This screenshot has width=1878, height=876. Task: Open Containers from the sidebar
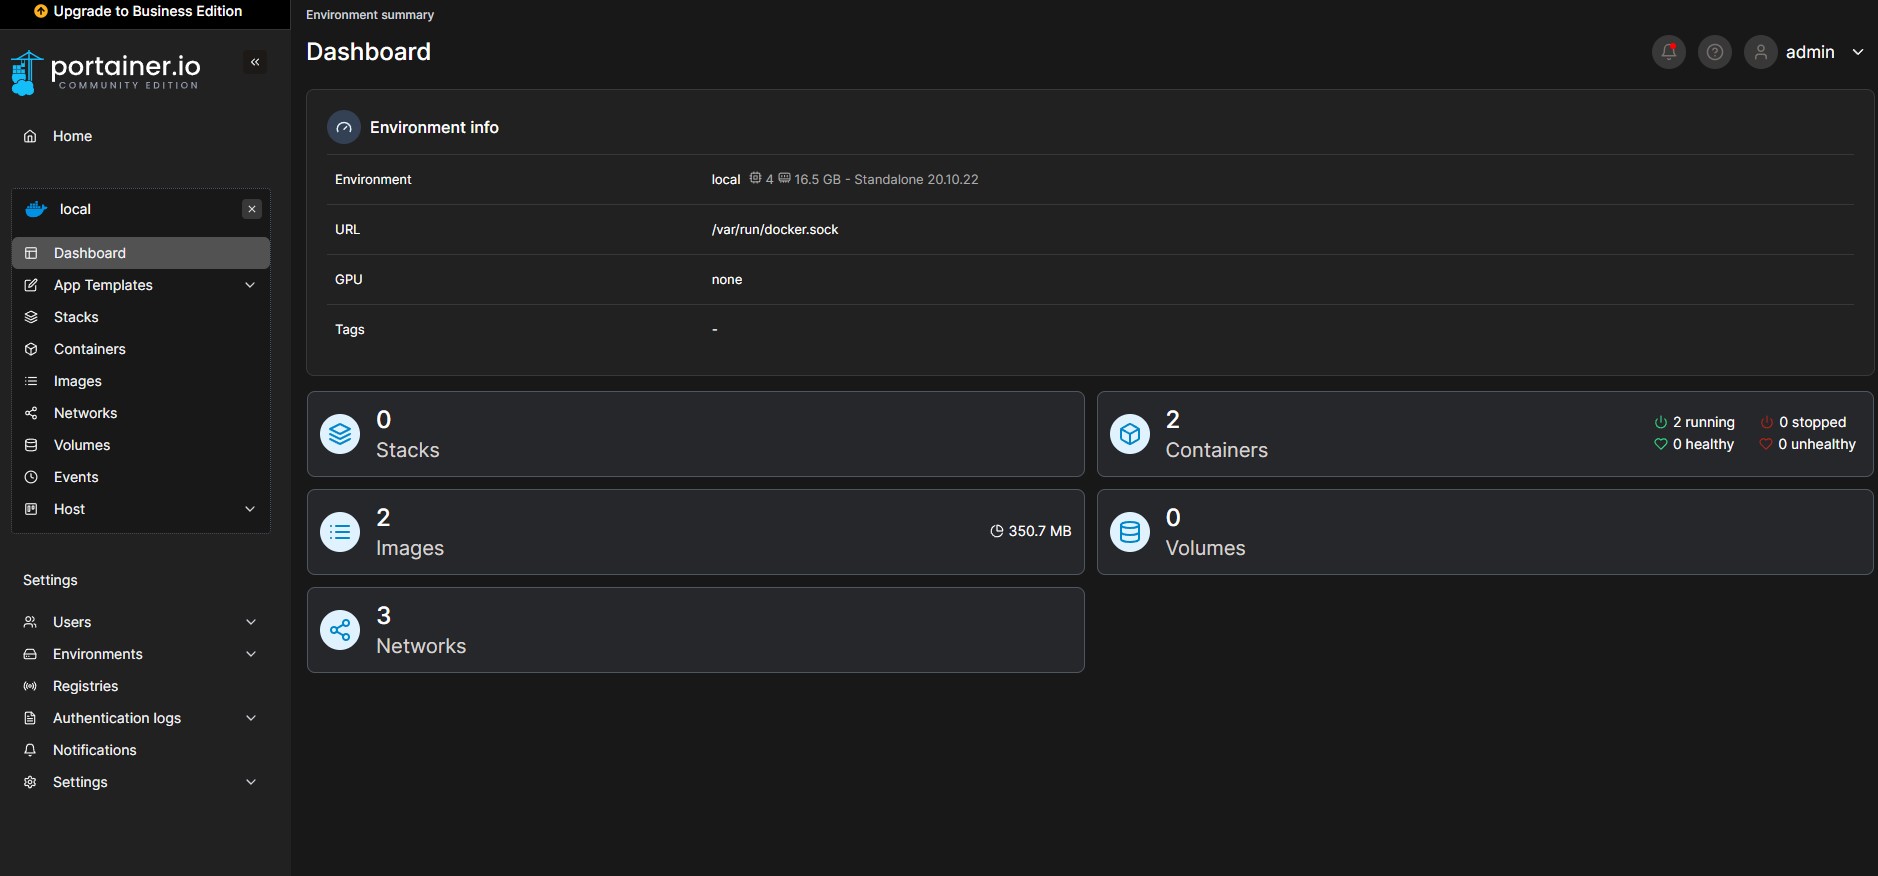pyautogui.click(x=141, y=349)
